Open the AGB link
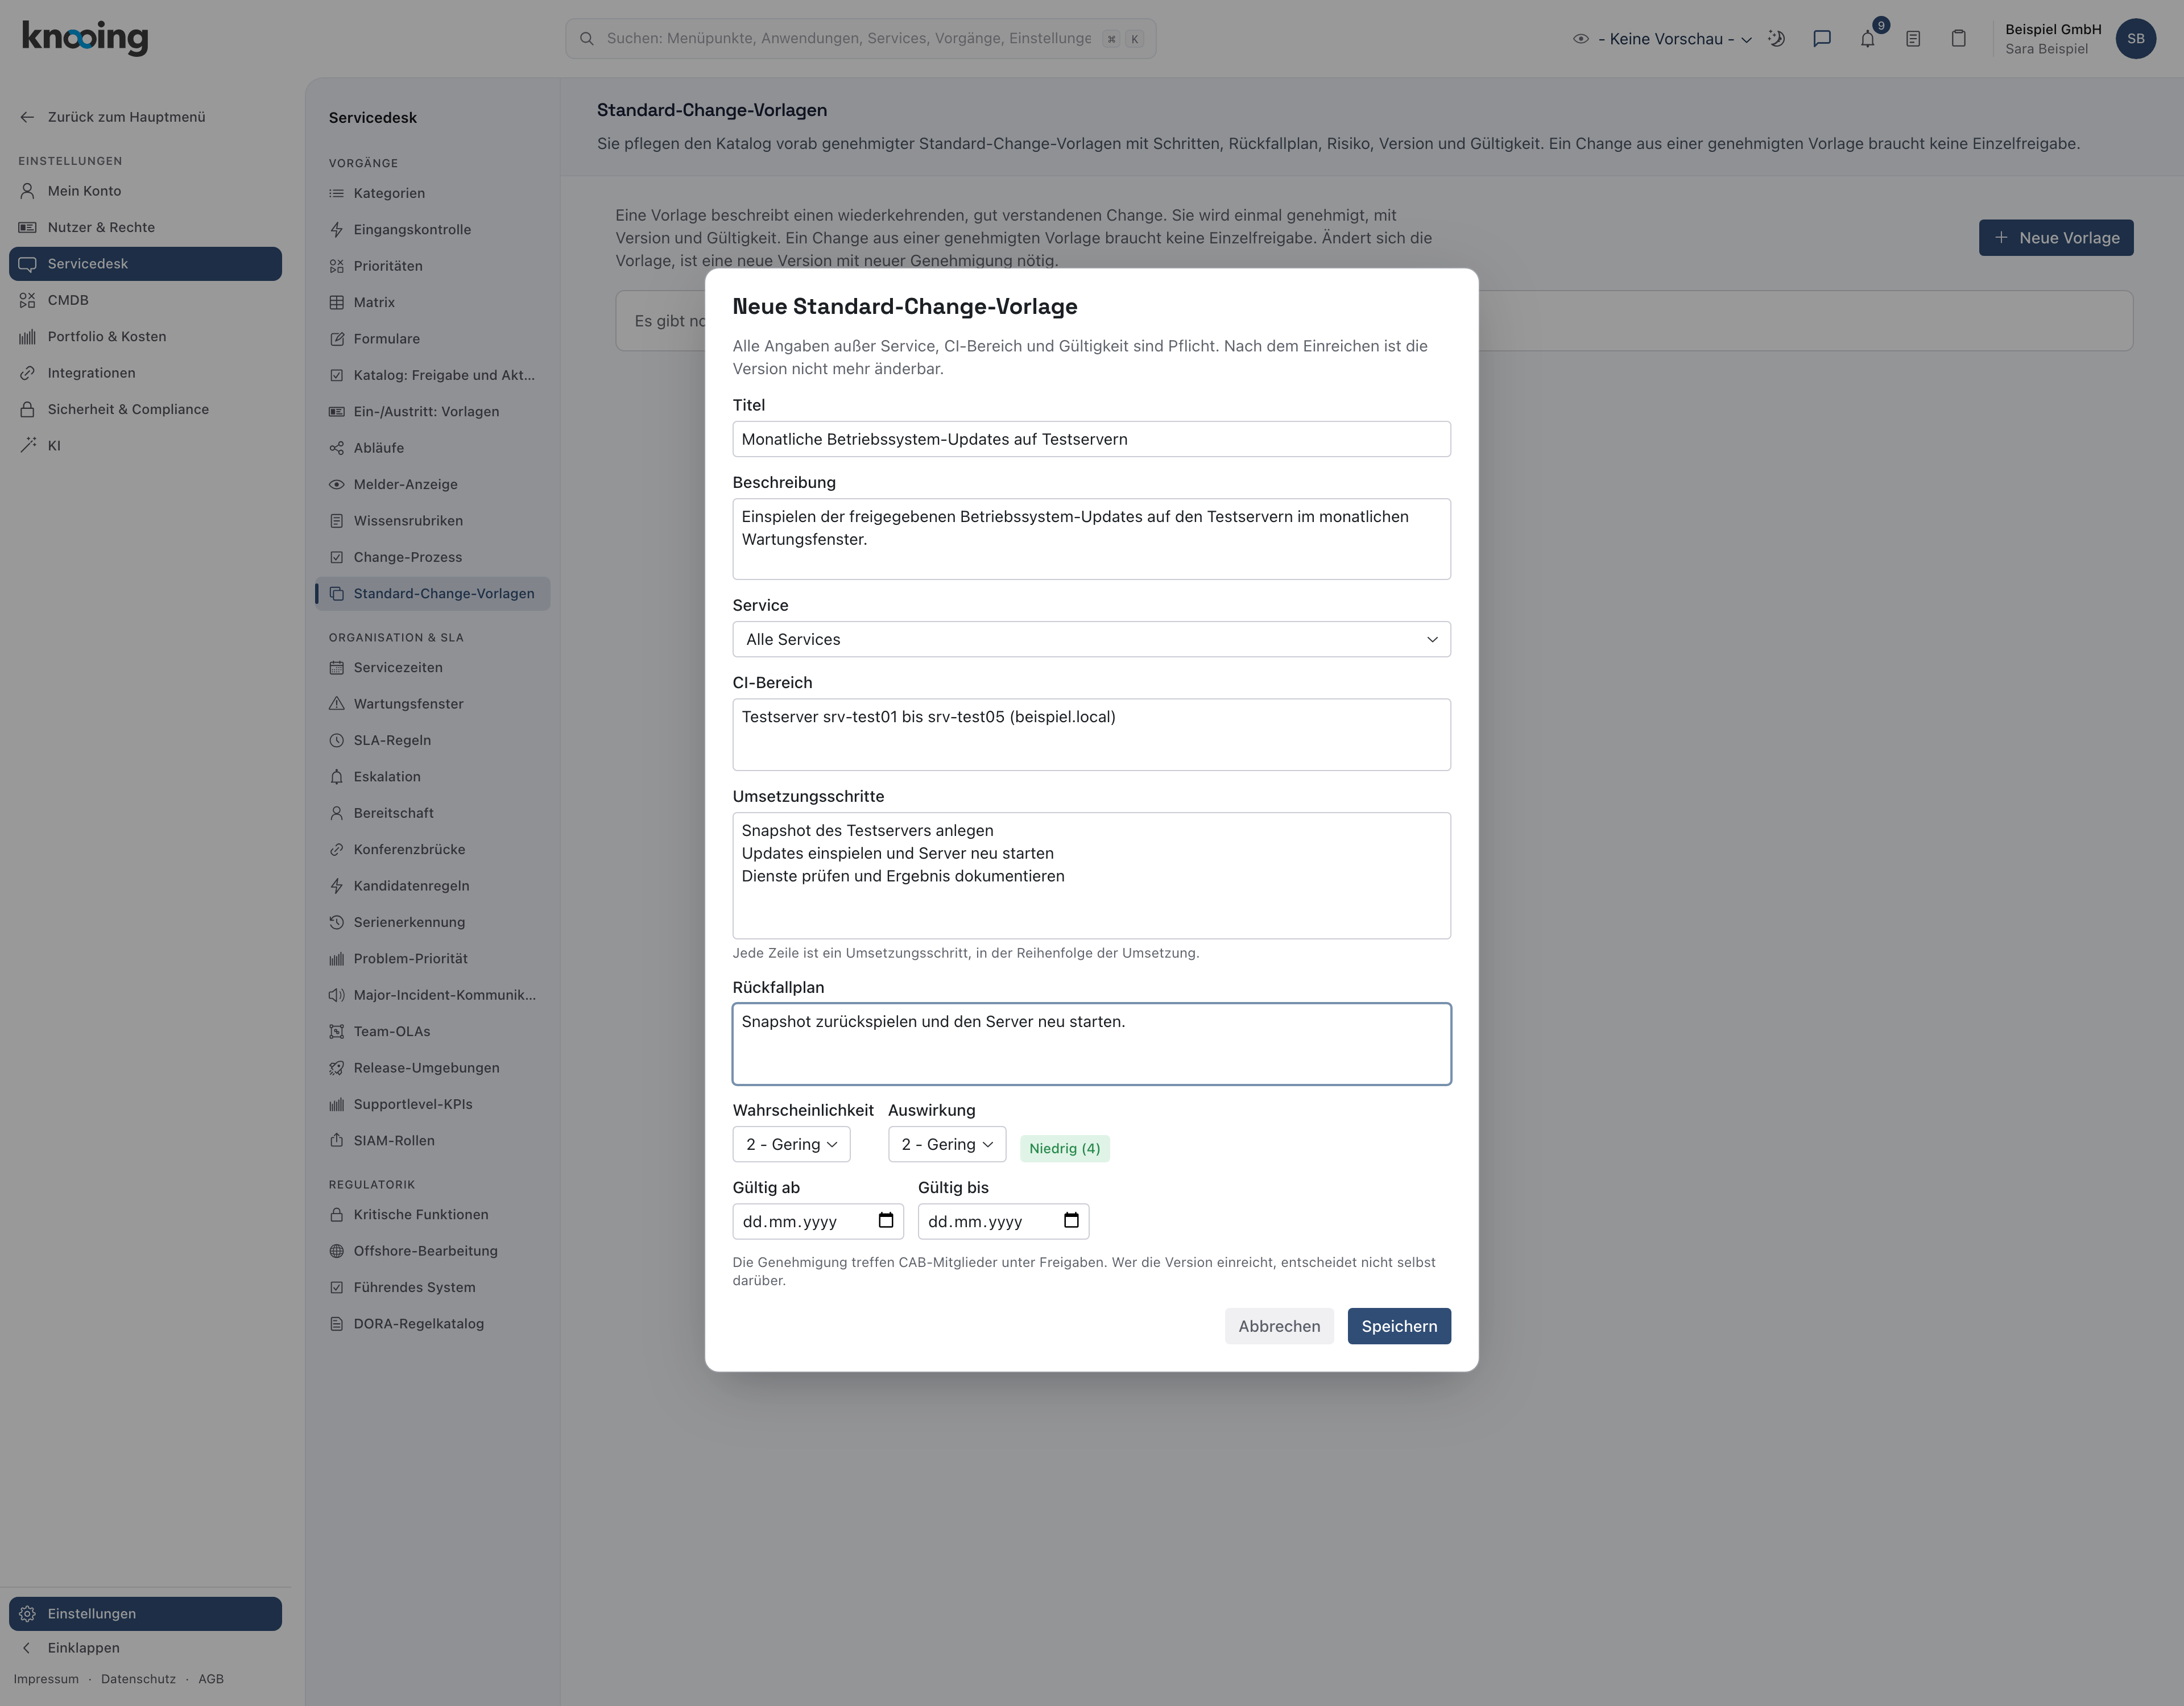The width and height of the screenshot is (2184, 1706). (211, 1679)
